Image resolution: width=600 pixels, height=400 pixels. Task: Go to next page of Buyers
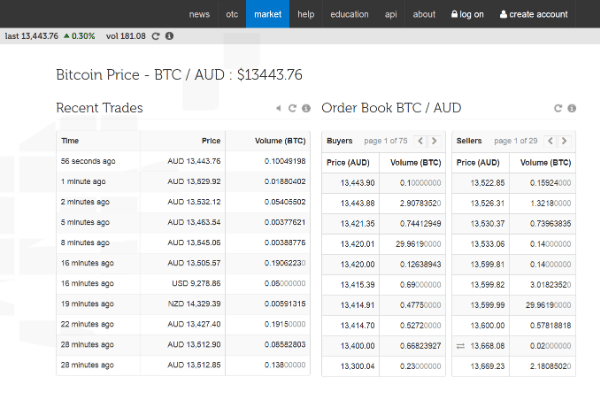(436, 141)
